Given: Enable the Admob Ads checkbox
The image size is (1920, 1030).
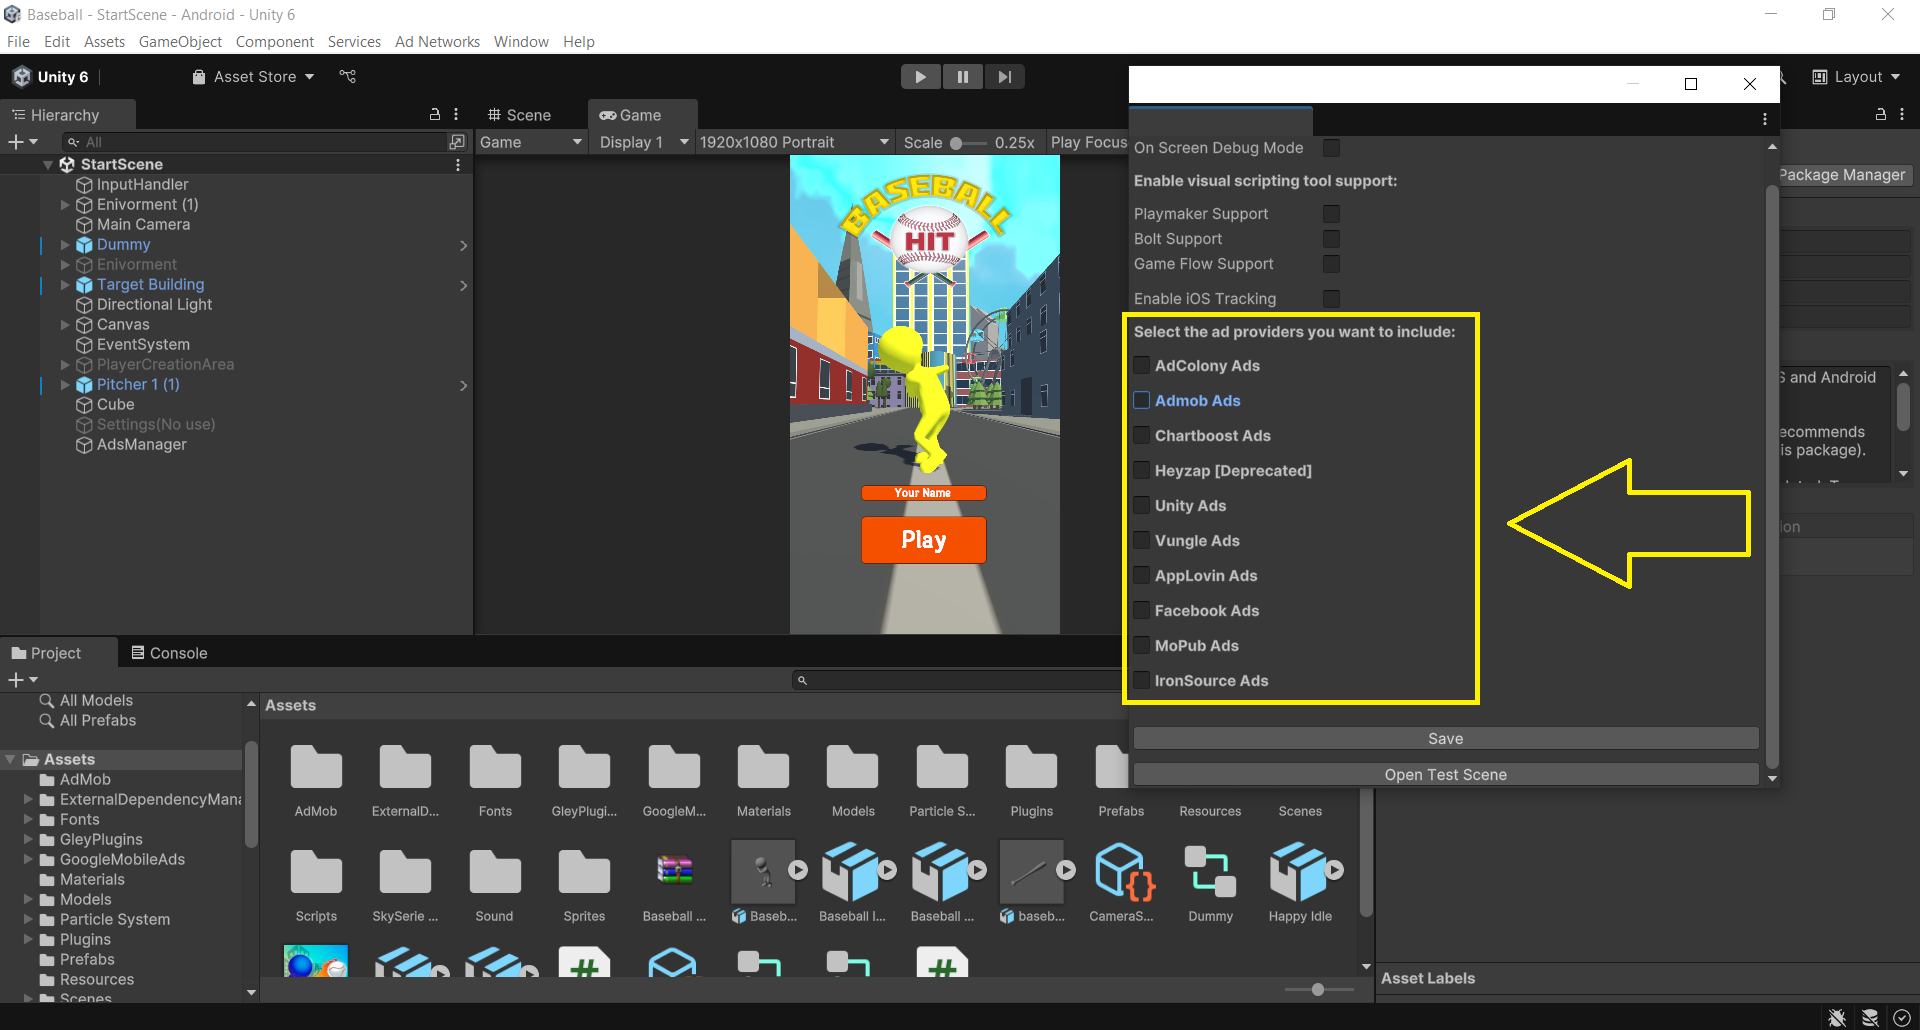Looking at the screenshot, I should [1142, 401].
